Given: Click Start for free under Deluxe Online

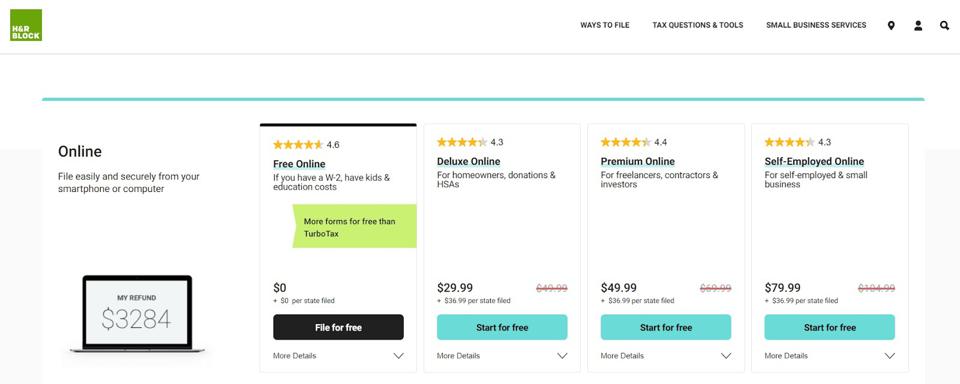Looking at the screenshot, I should point(502,327).
